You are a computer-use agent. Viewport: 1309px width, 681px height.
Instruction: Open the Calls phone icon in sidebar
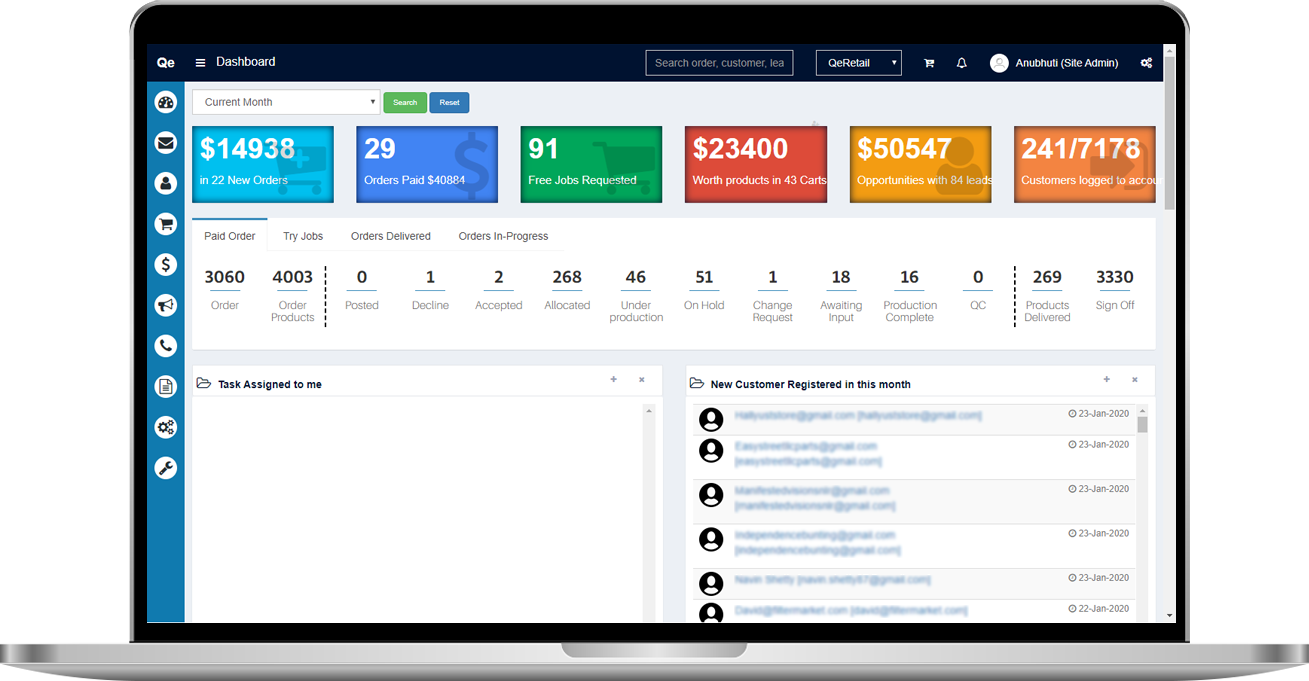click(x=165, y=346)
